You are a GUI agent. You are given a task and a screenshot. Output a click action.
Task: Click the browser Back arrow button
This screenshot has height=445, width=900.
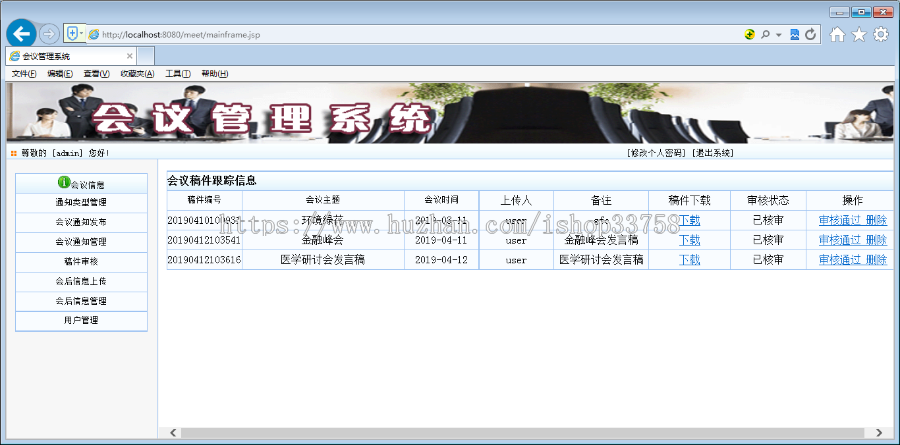click(21, 34)
